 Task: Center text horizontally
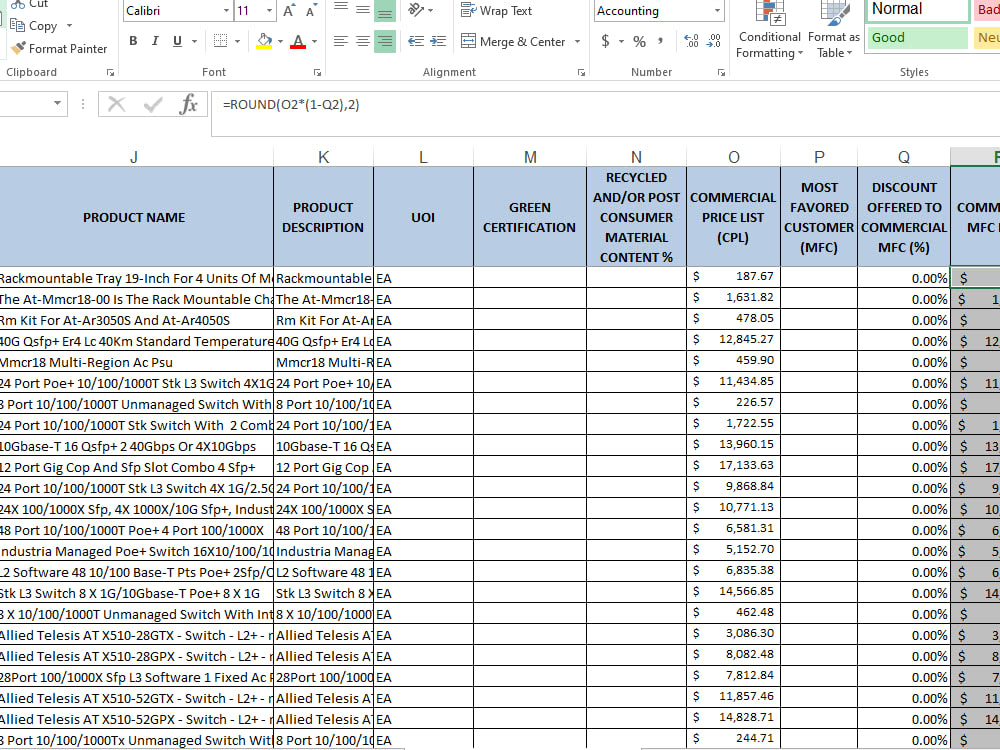(x=362, y=41)
